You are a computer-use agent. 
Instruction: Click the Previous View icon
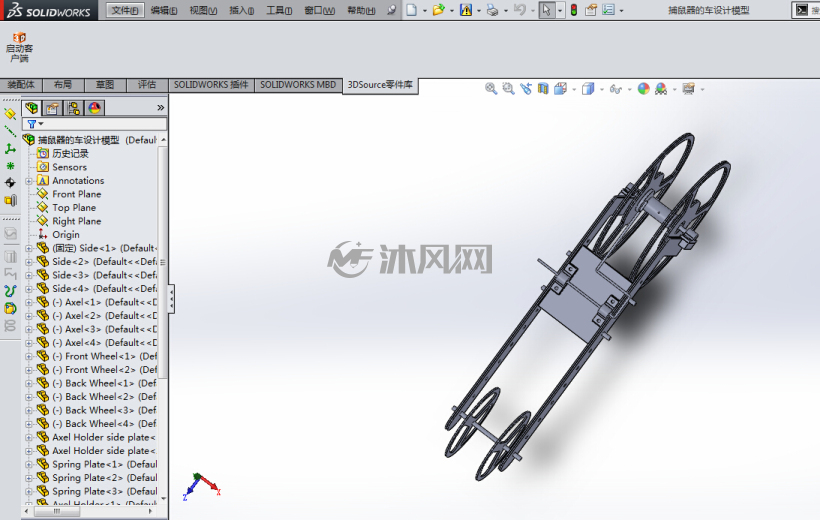(x=526, y=89)
